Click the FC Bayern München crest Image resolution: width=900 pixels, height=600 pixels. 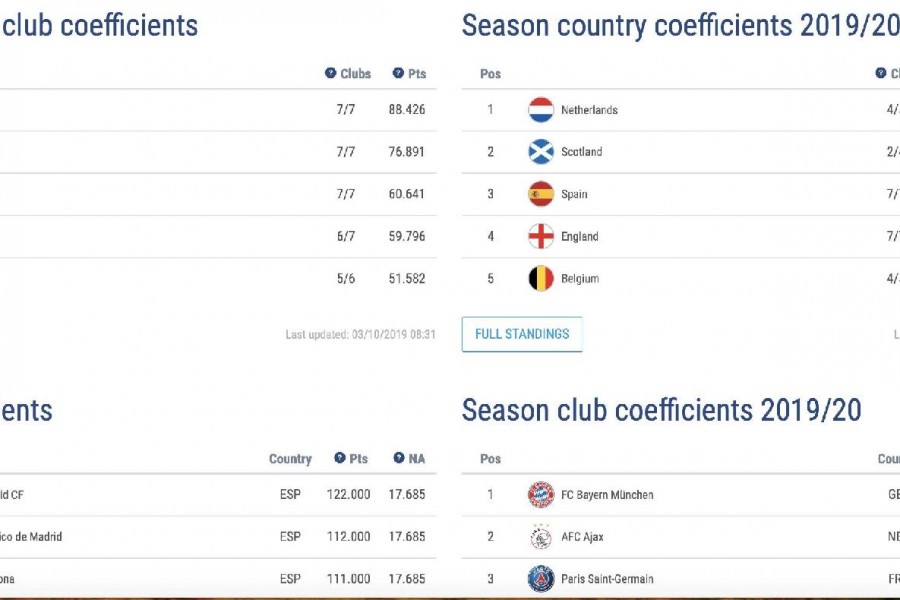click(541, 494)
